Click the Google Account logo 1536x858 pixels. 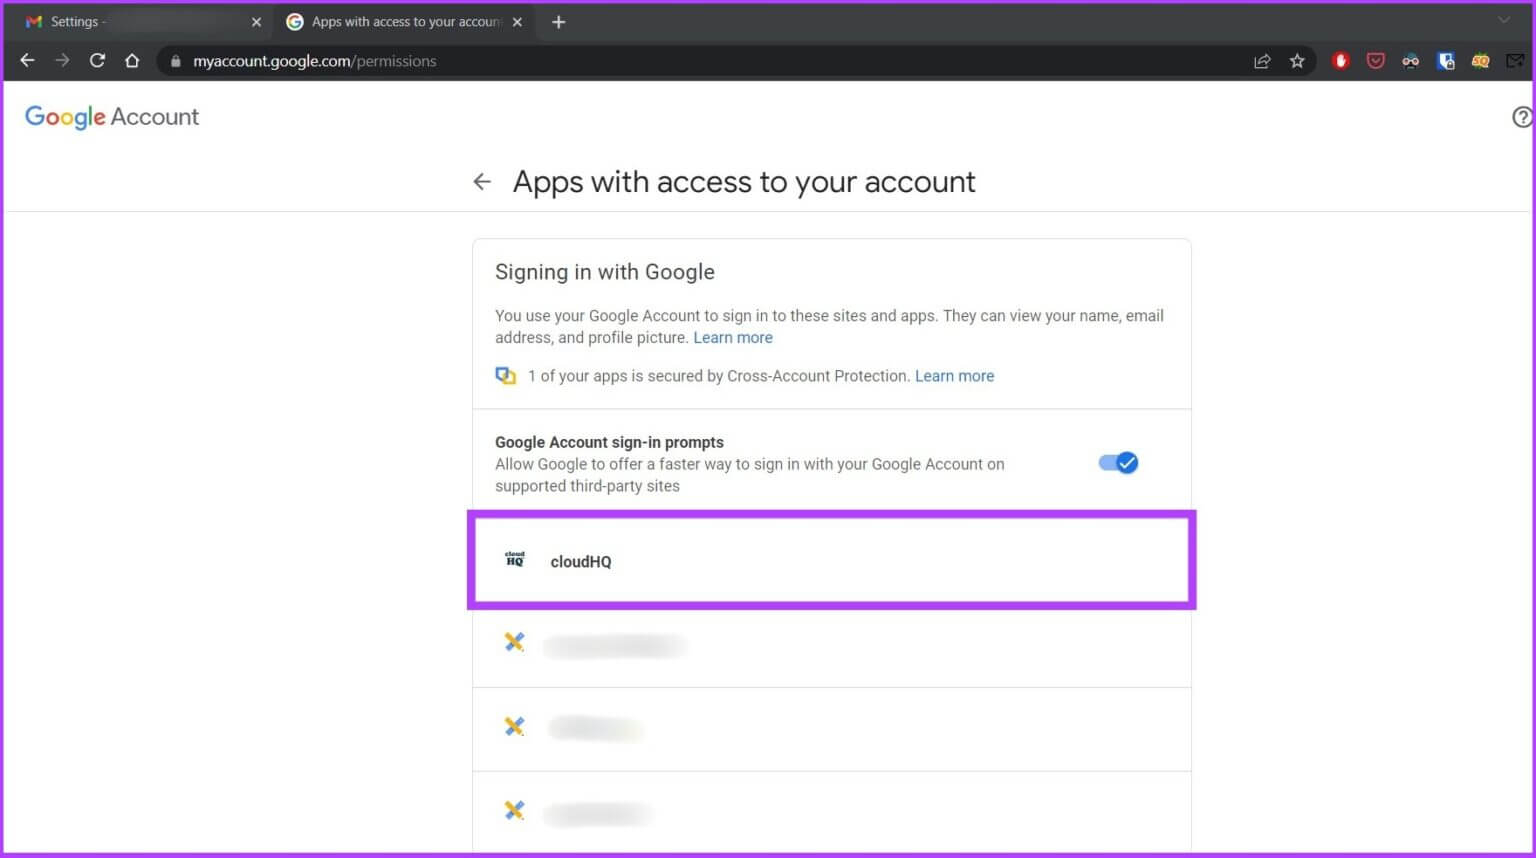[112, 117]
